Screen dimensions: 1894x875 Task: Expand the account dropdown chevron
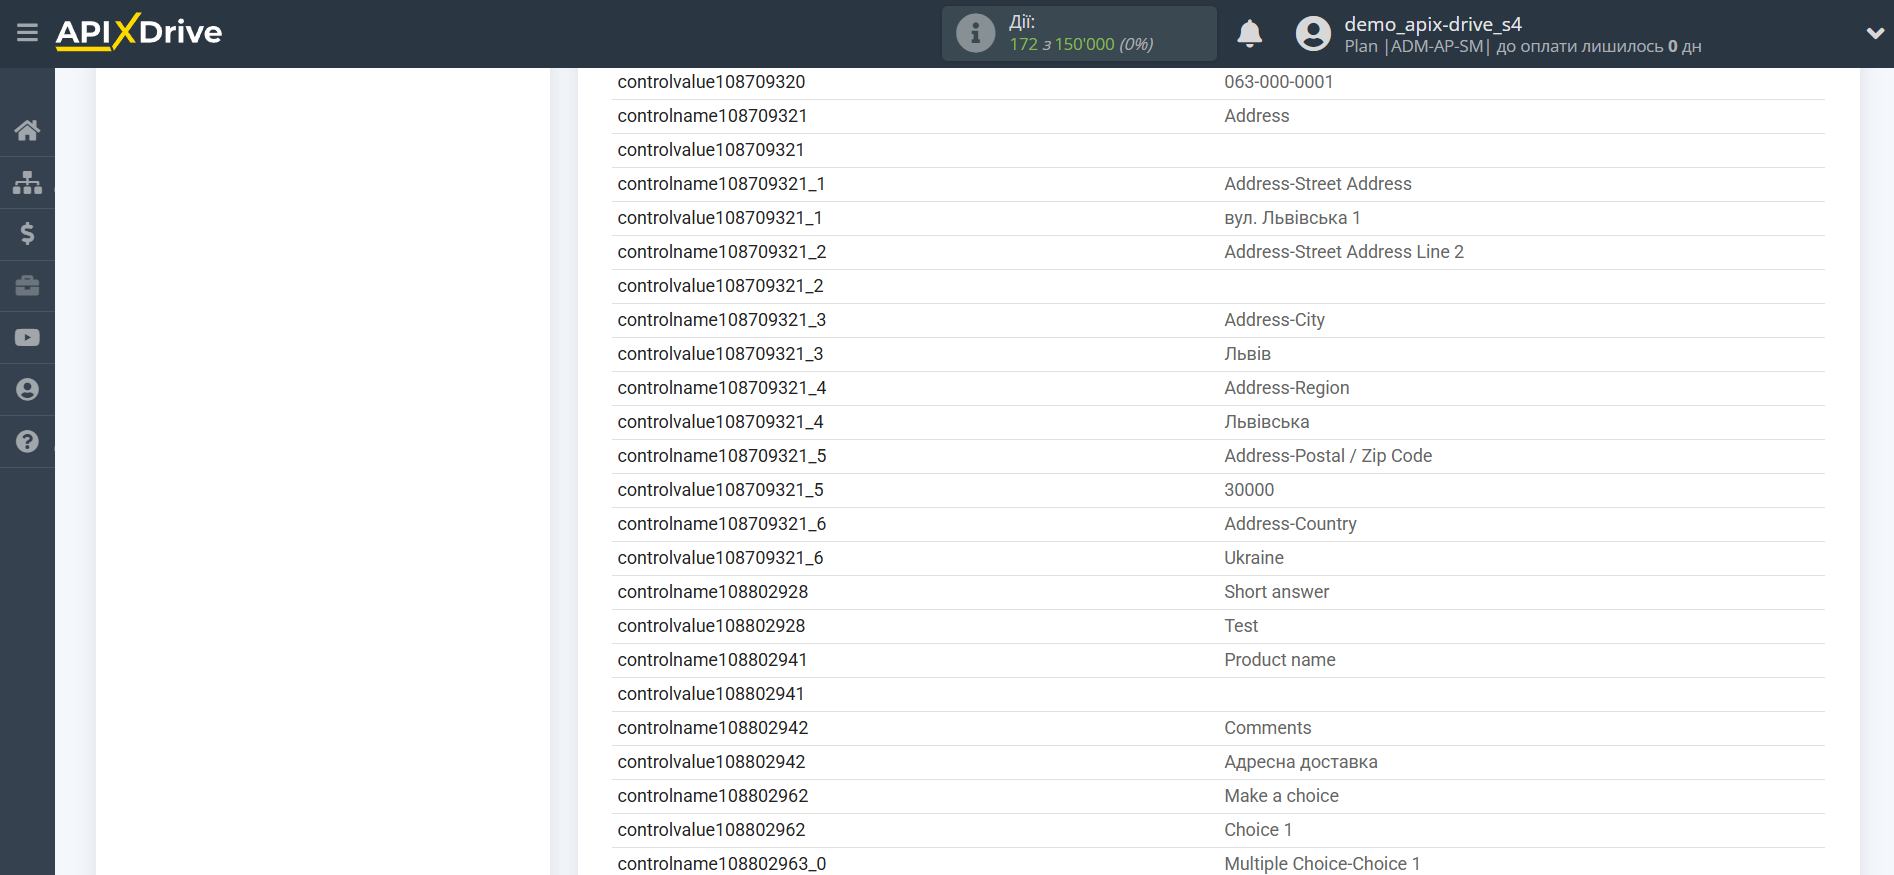tap(1875, 33)
